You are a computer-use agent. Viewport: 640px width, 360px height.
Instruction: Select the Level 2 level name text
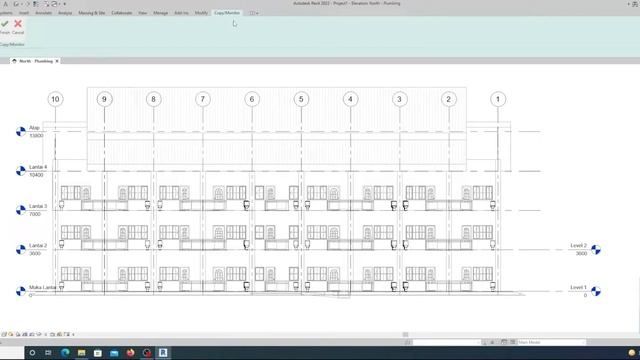[578, 245]
